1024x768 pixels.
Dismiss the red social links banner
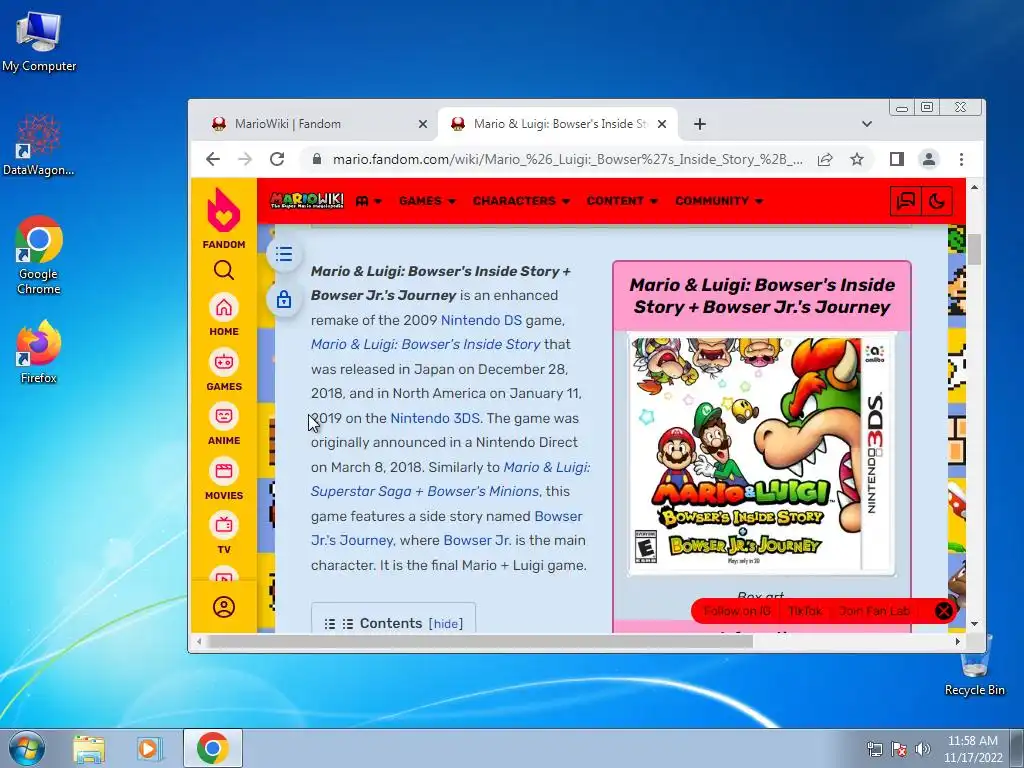point(944,611)
